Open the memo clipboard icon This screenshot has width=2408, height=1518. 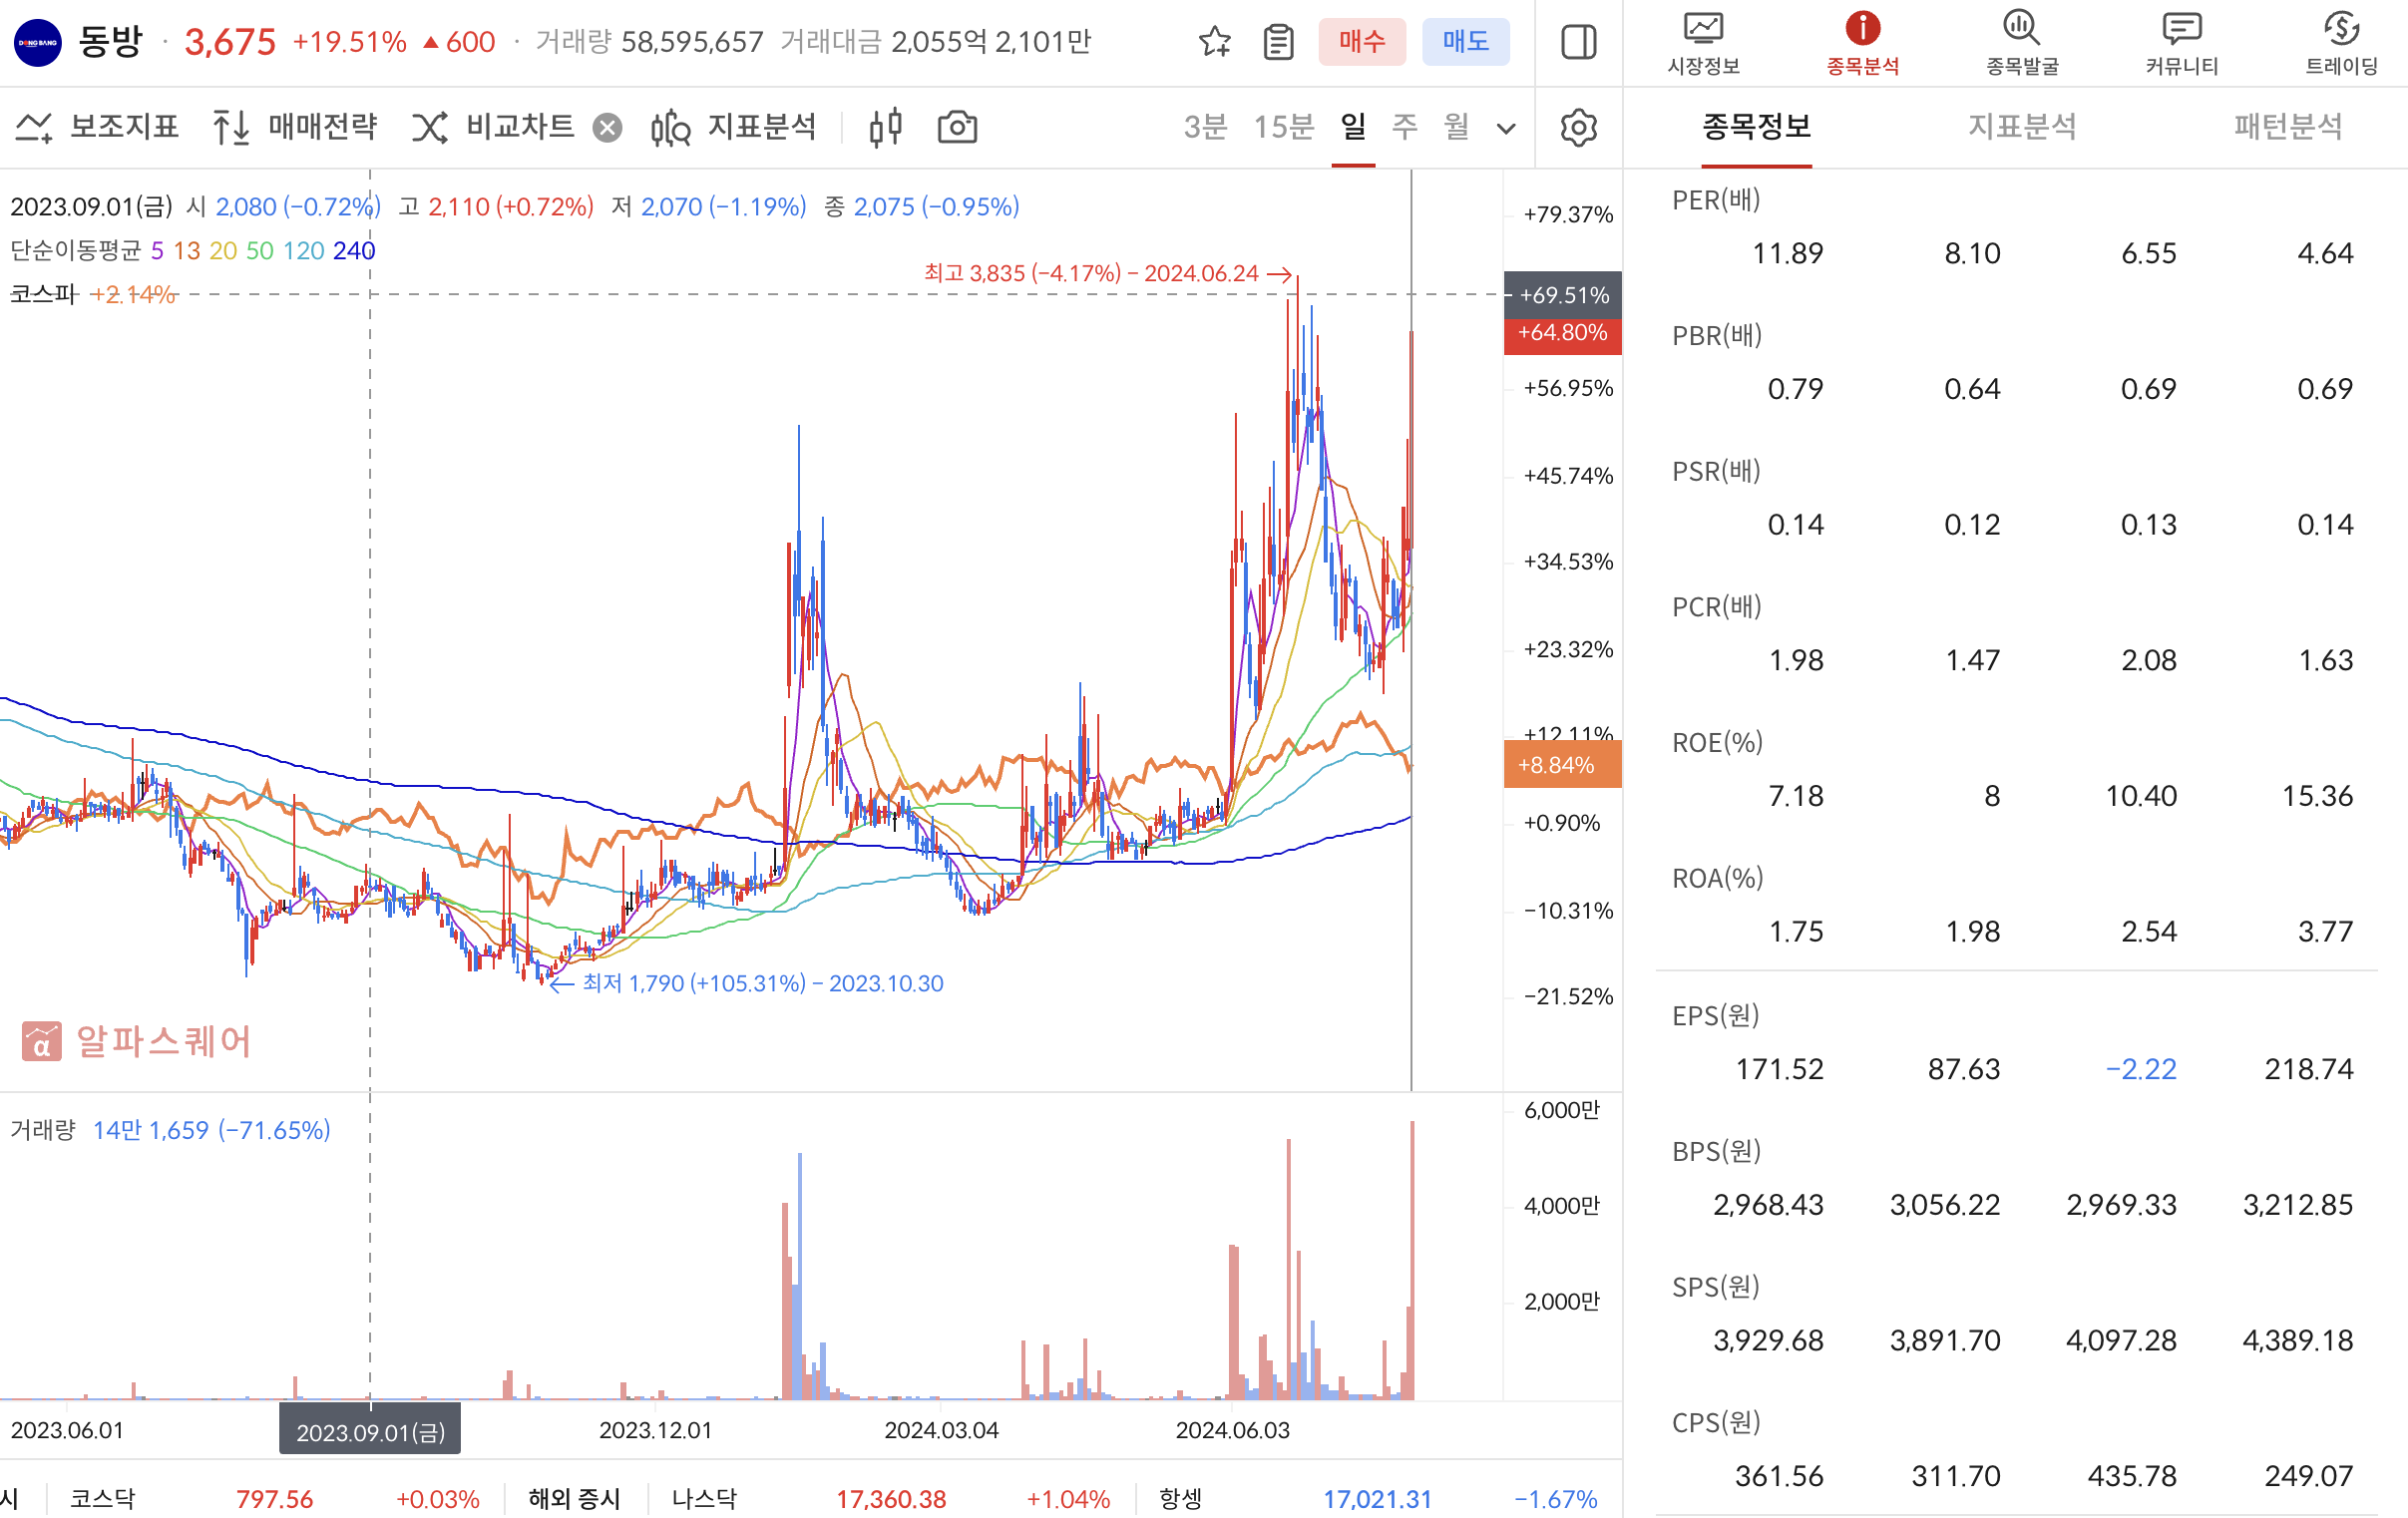click(x=1278, y=42)
